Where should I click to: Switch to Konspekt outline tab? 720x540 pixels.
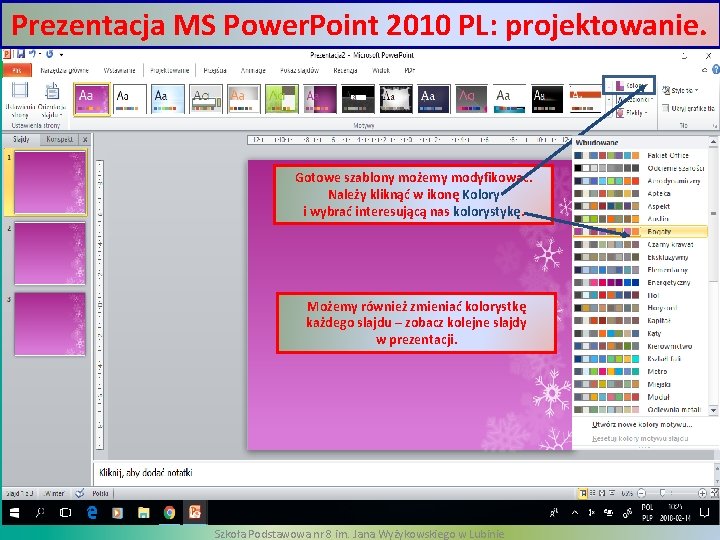pos(59,139)
